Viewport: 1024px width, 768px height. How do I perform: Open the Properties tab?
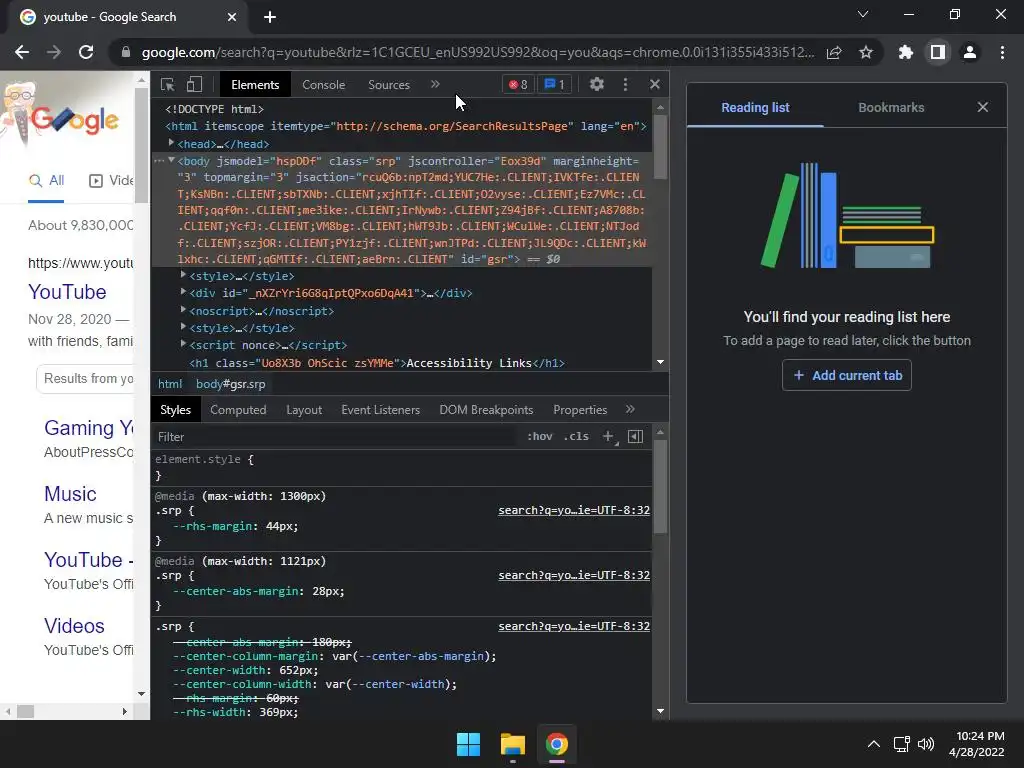tap(580, 409)
